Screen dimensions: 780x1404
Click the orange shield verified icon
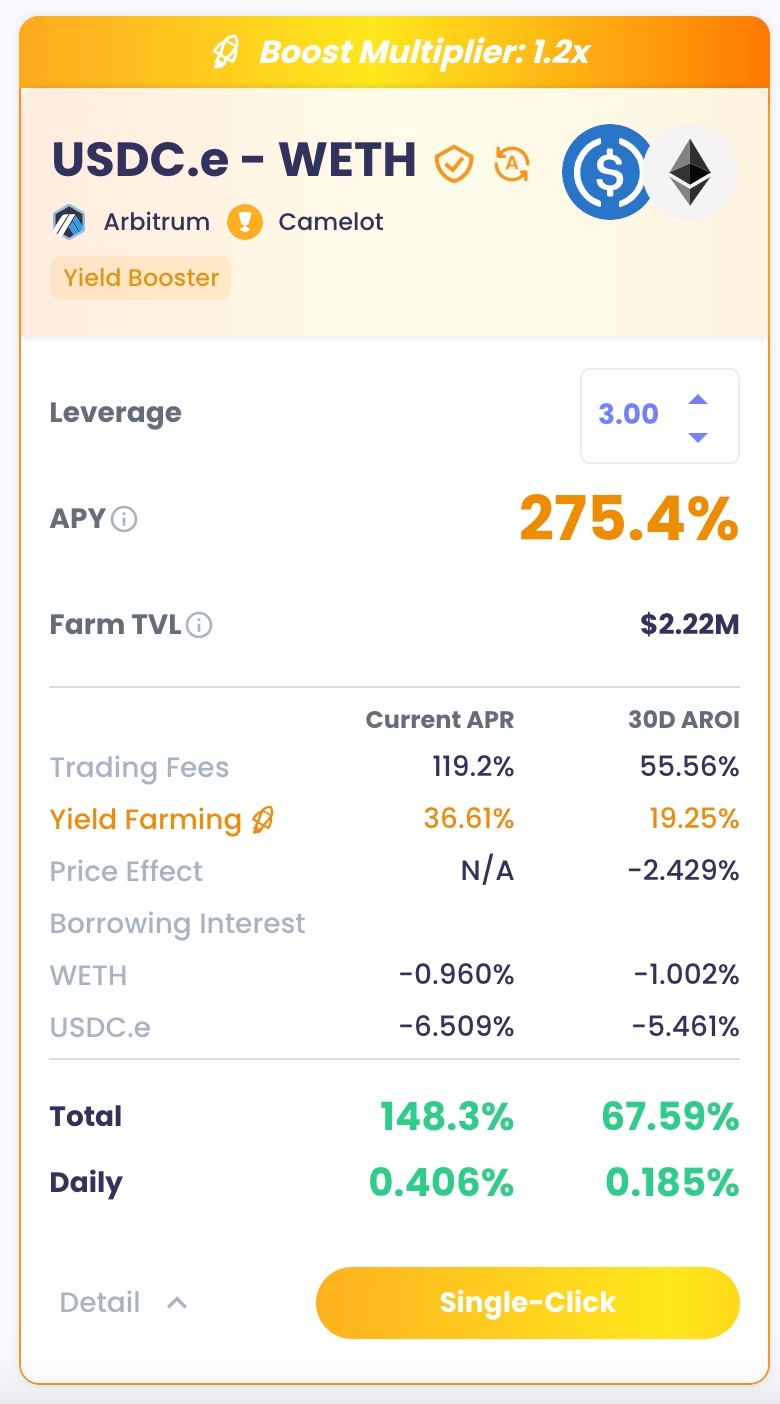pos(453,163)
